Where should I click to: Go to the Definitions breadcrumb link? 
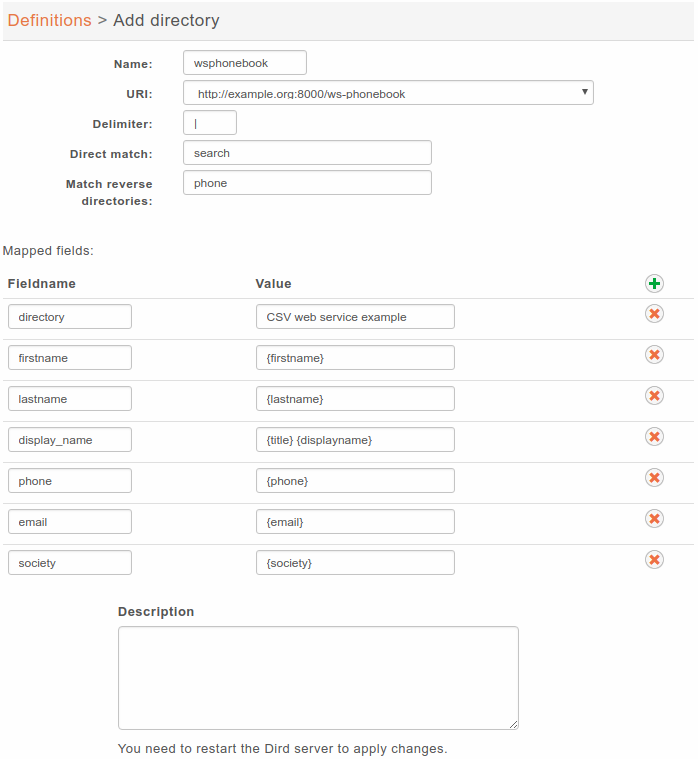(49, 20)
